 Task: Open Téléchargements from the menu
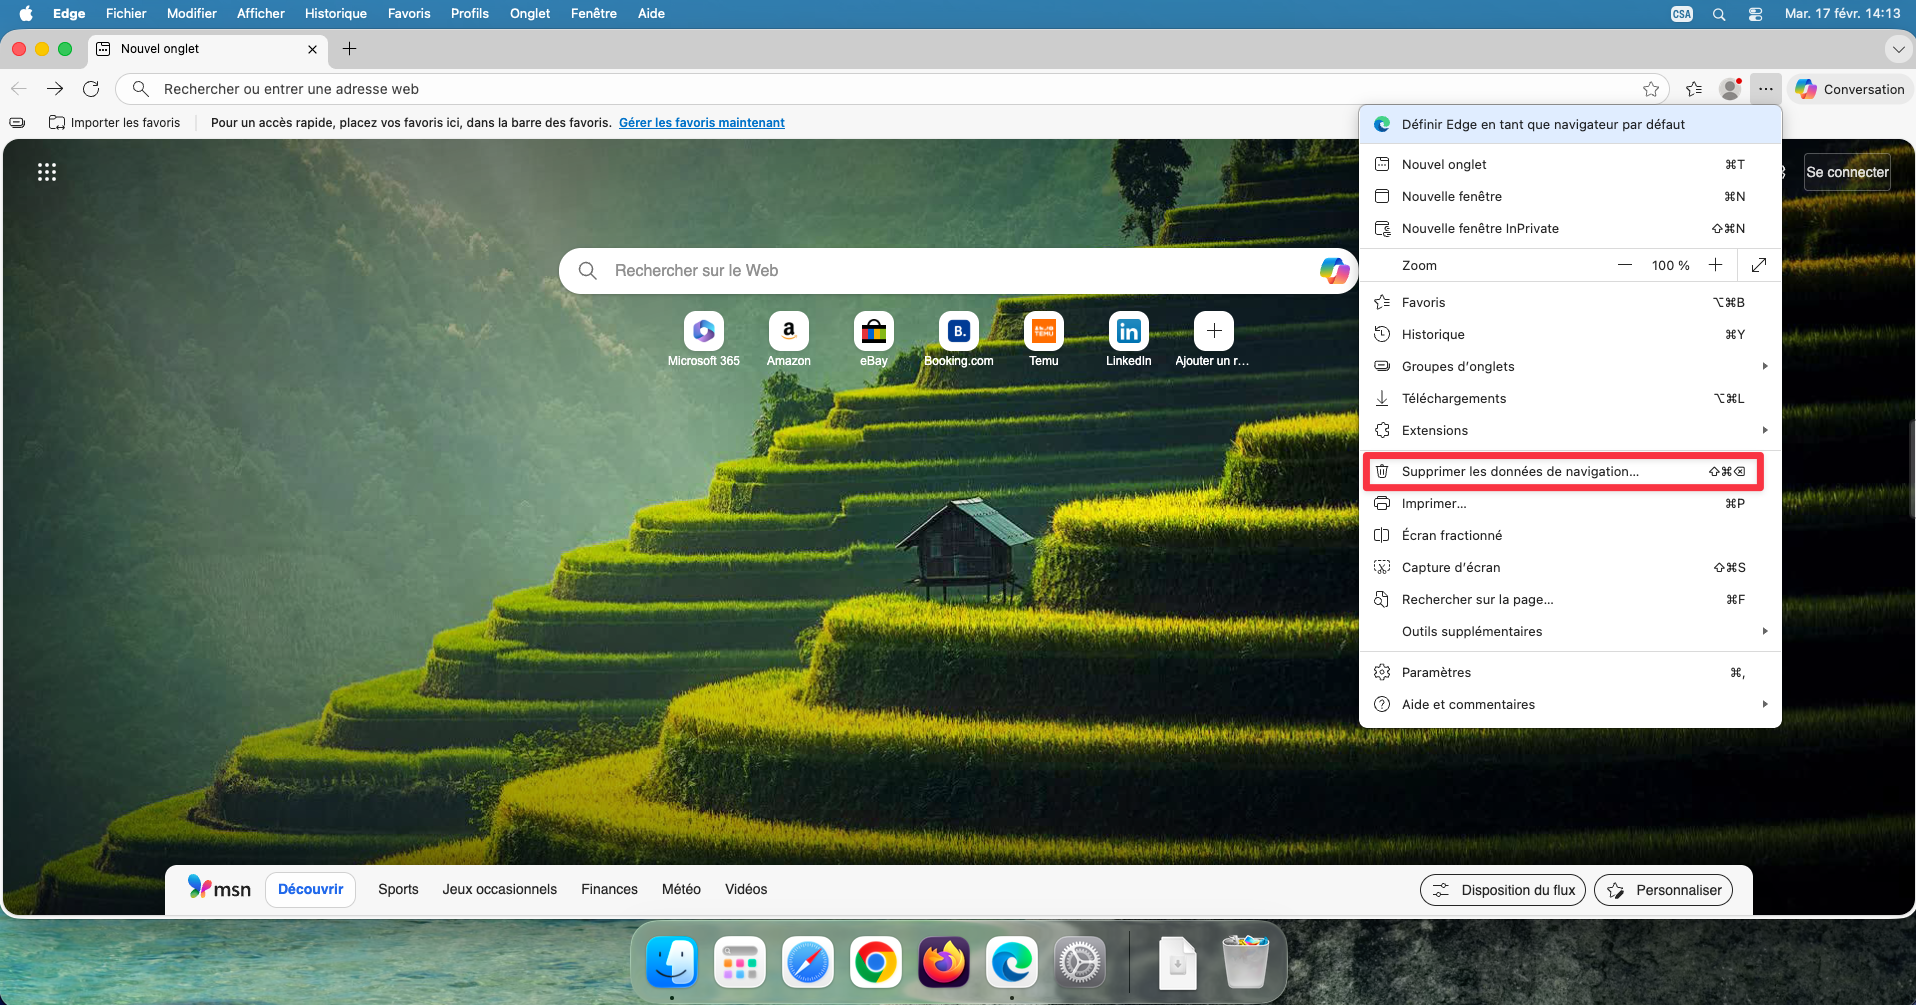tap(1571, 398)
